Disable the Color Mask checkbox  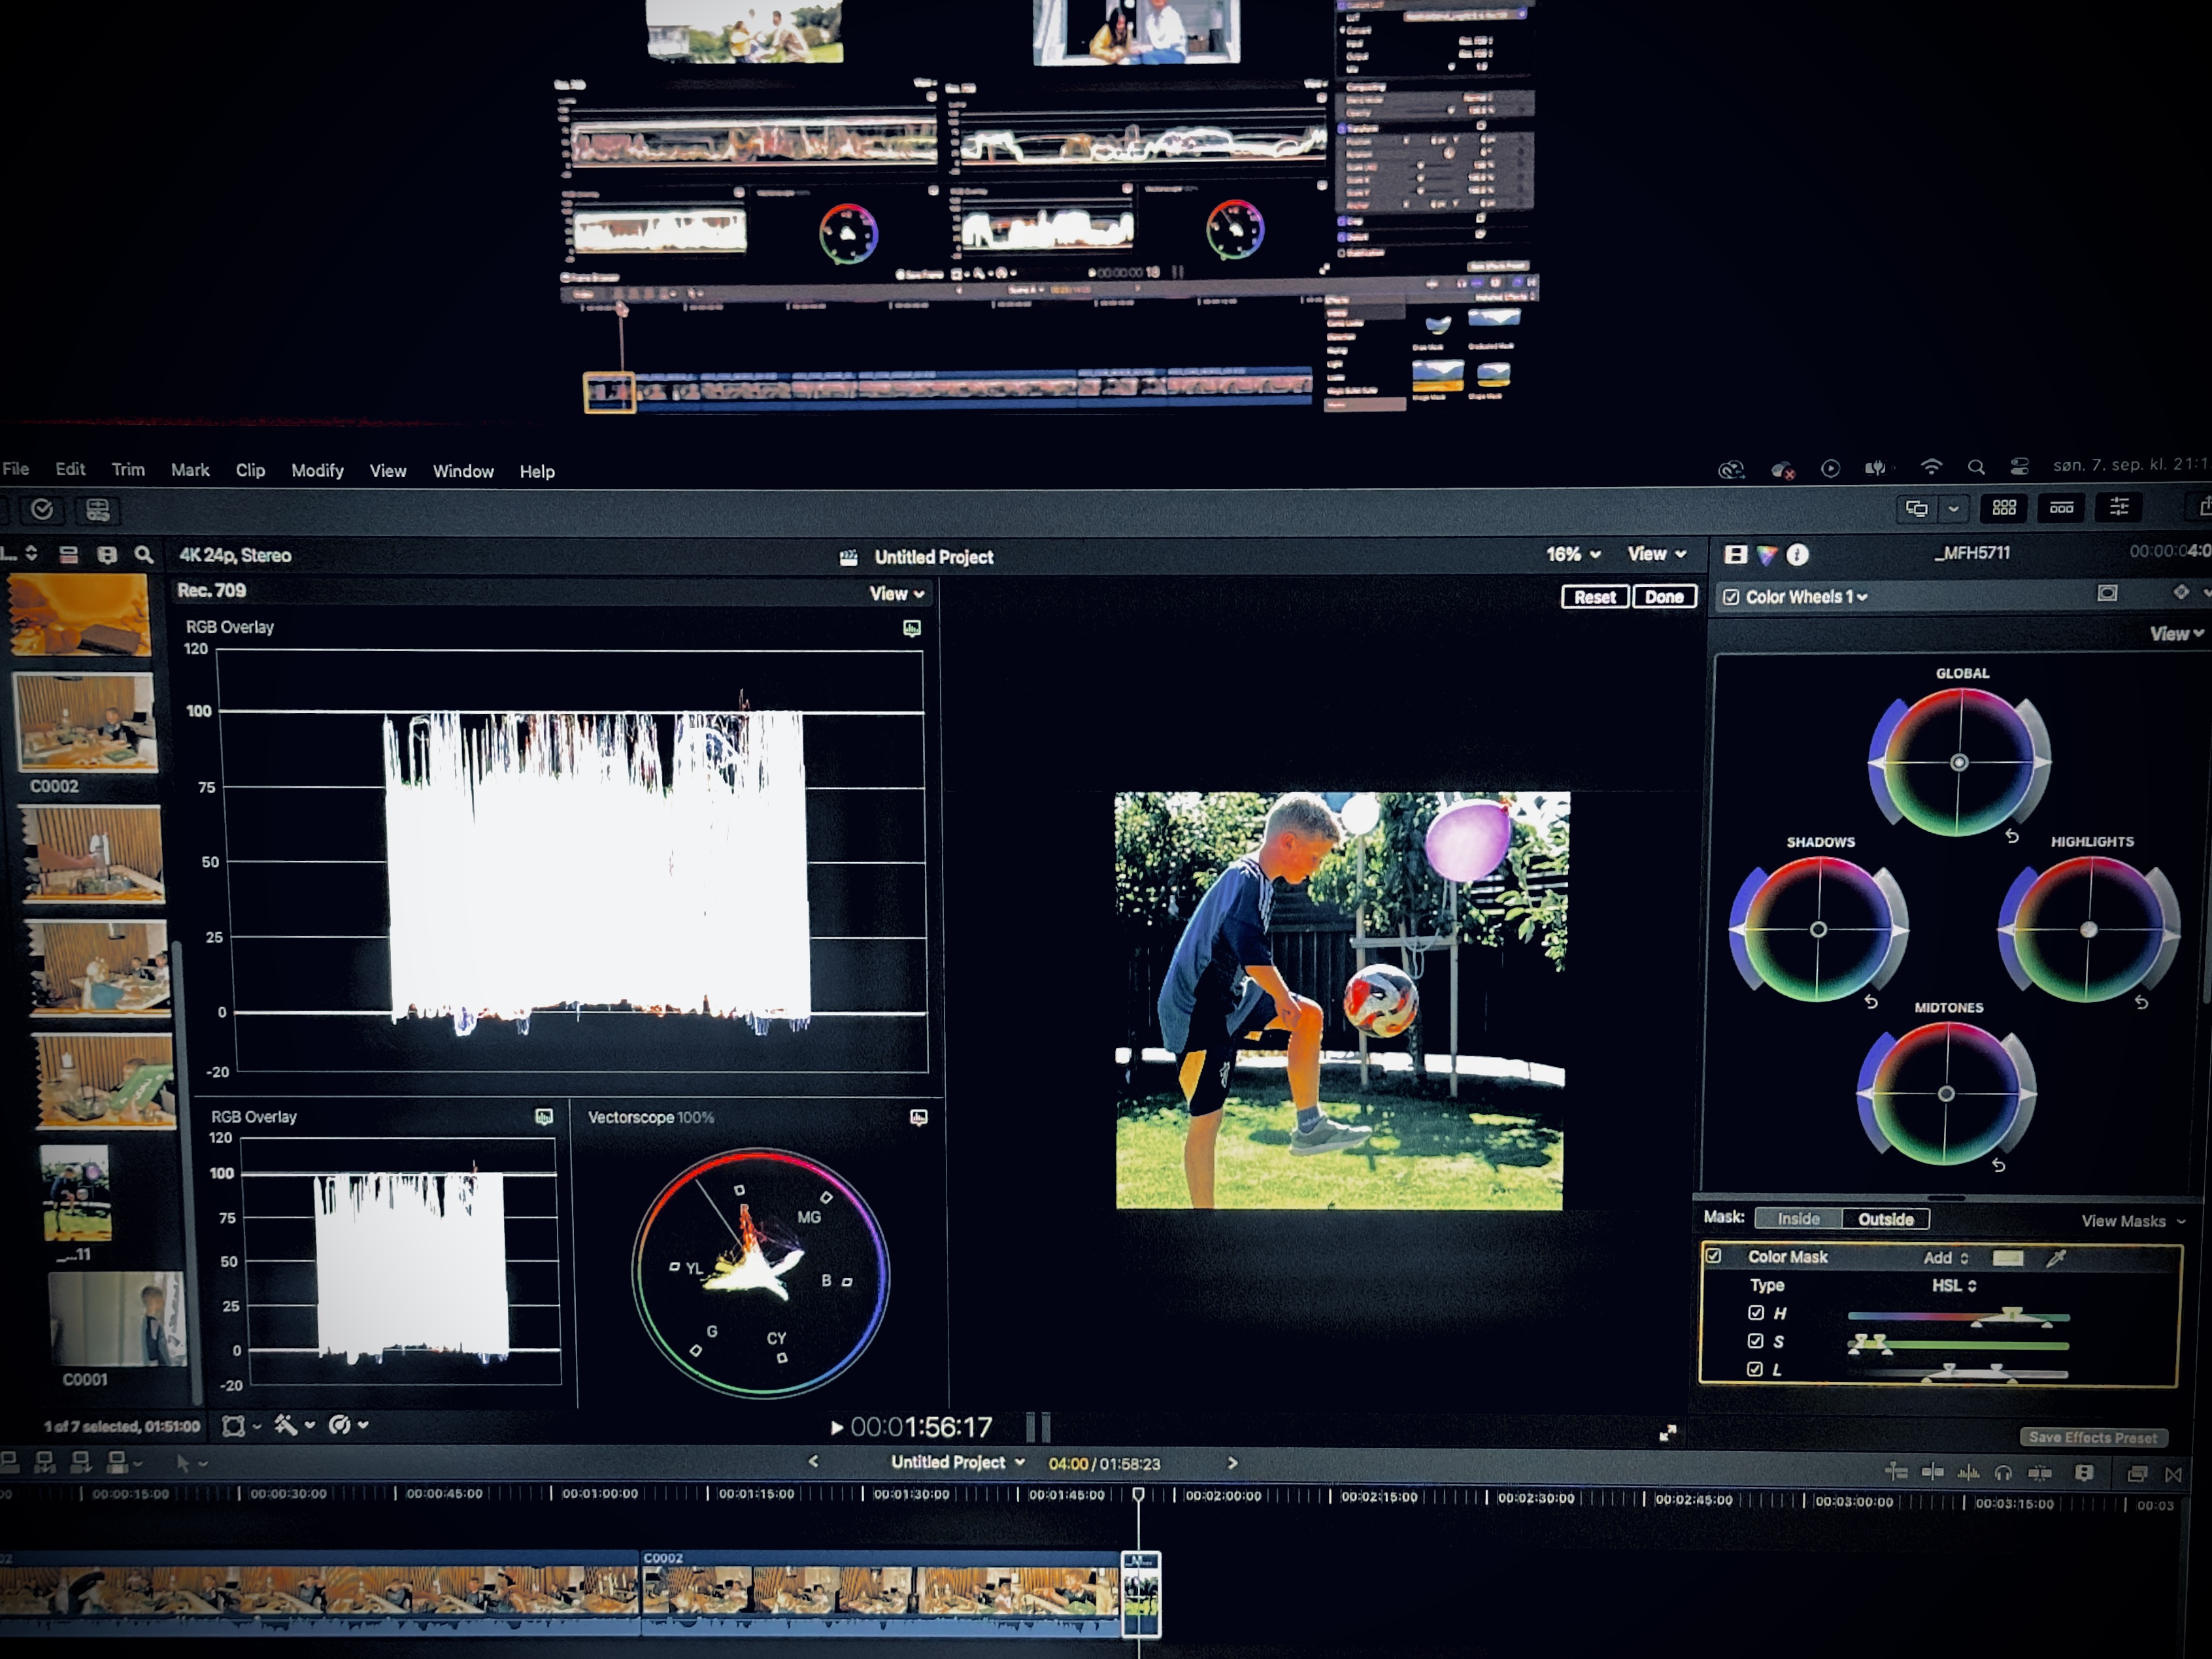pos(1714,1256)
